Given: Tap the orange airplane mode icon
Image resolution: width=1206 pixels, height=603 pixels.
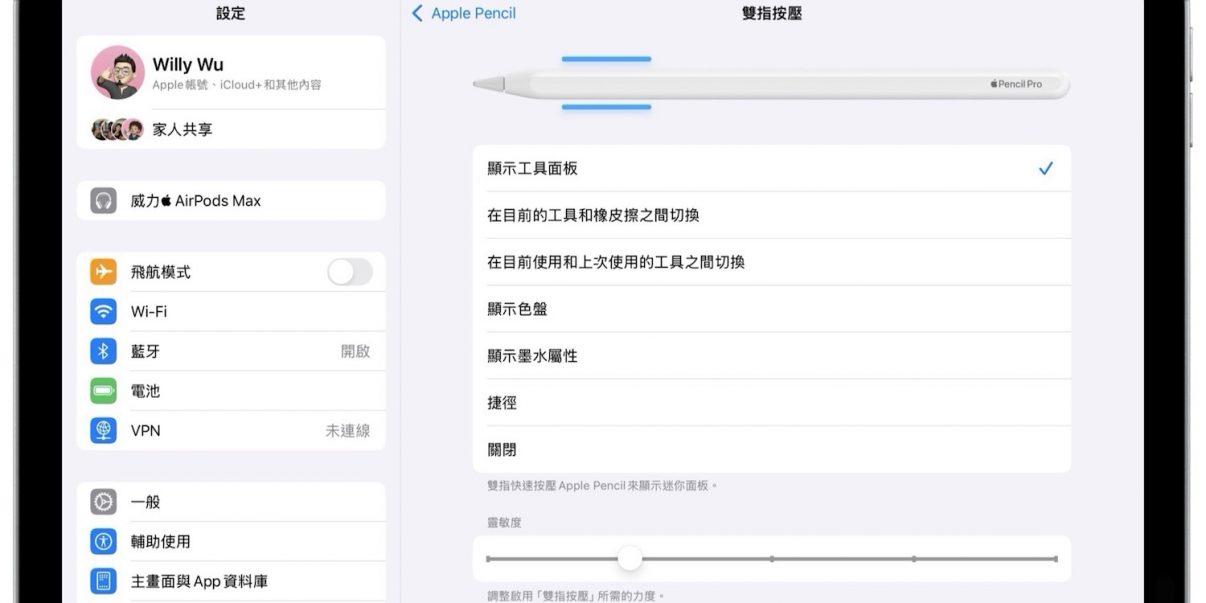Looking at the screenshot, I should (104, 272).
